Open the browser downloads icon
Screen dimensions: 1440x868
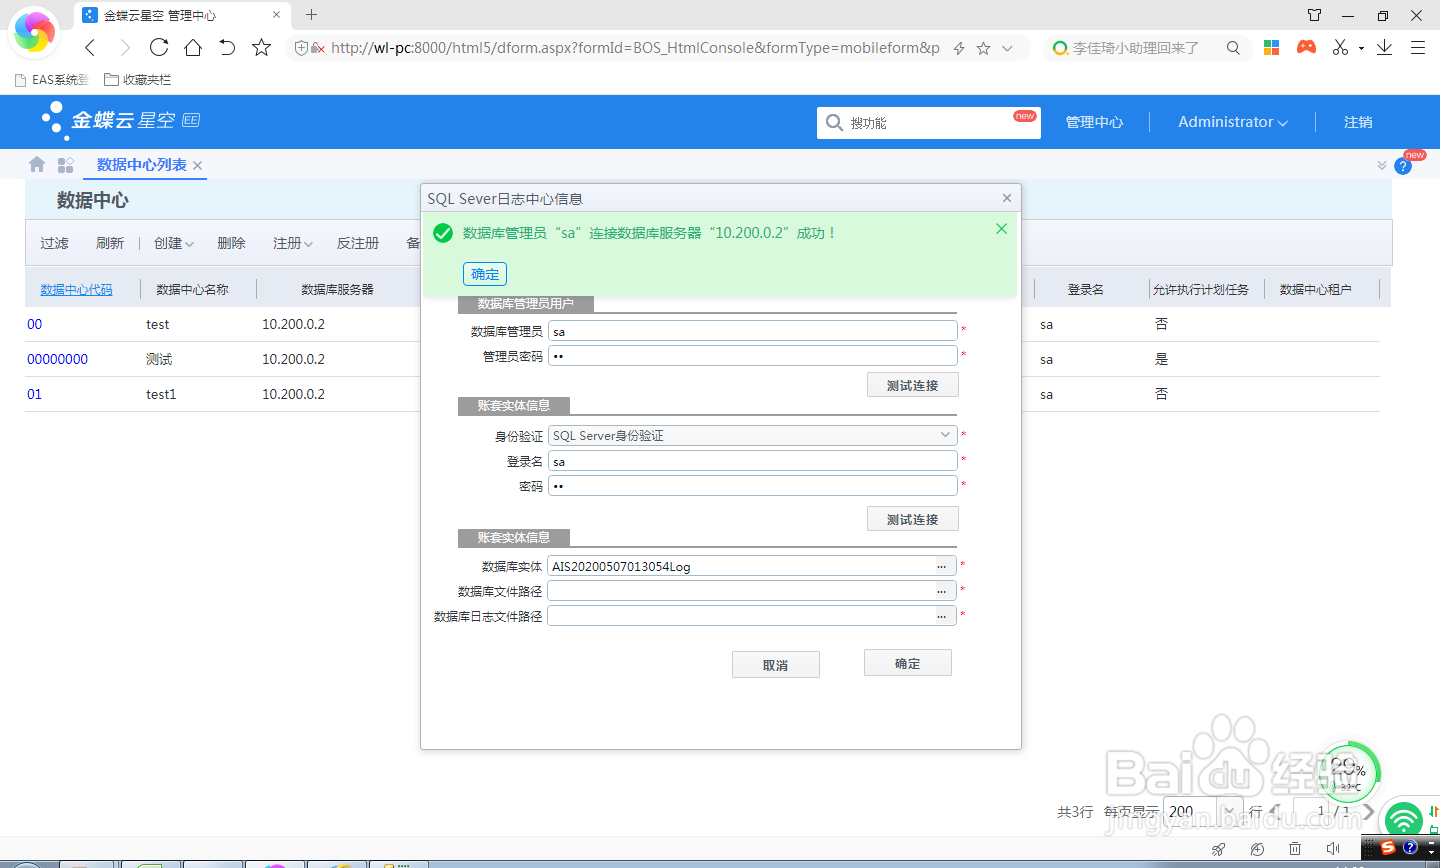pyautogui.click(x=1384, y=47)
